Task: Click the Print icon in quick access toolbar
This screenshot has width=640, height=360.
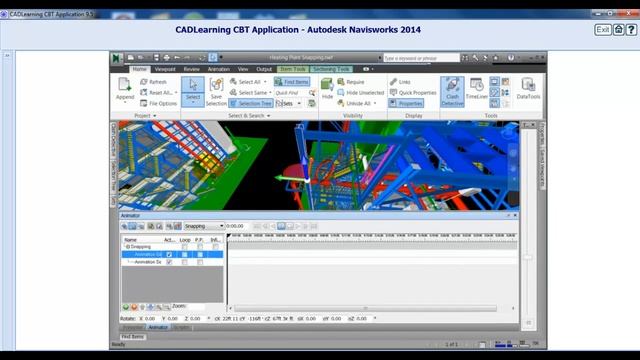Action: point(167,58)
